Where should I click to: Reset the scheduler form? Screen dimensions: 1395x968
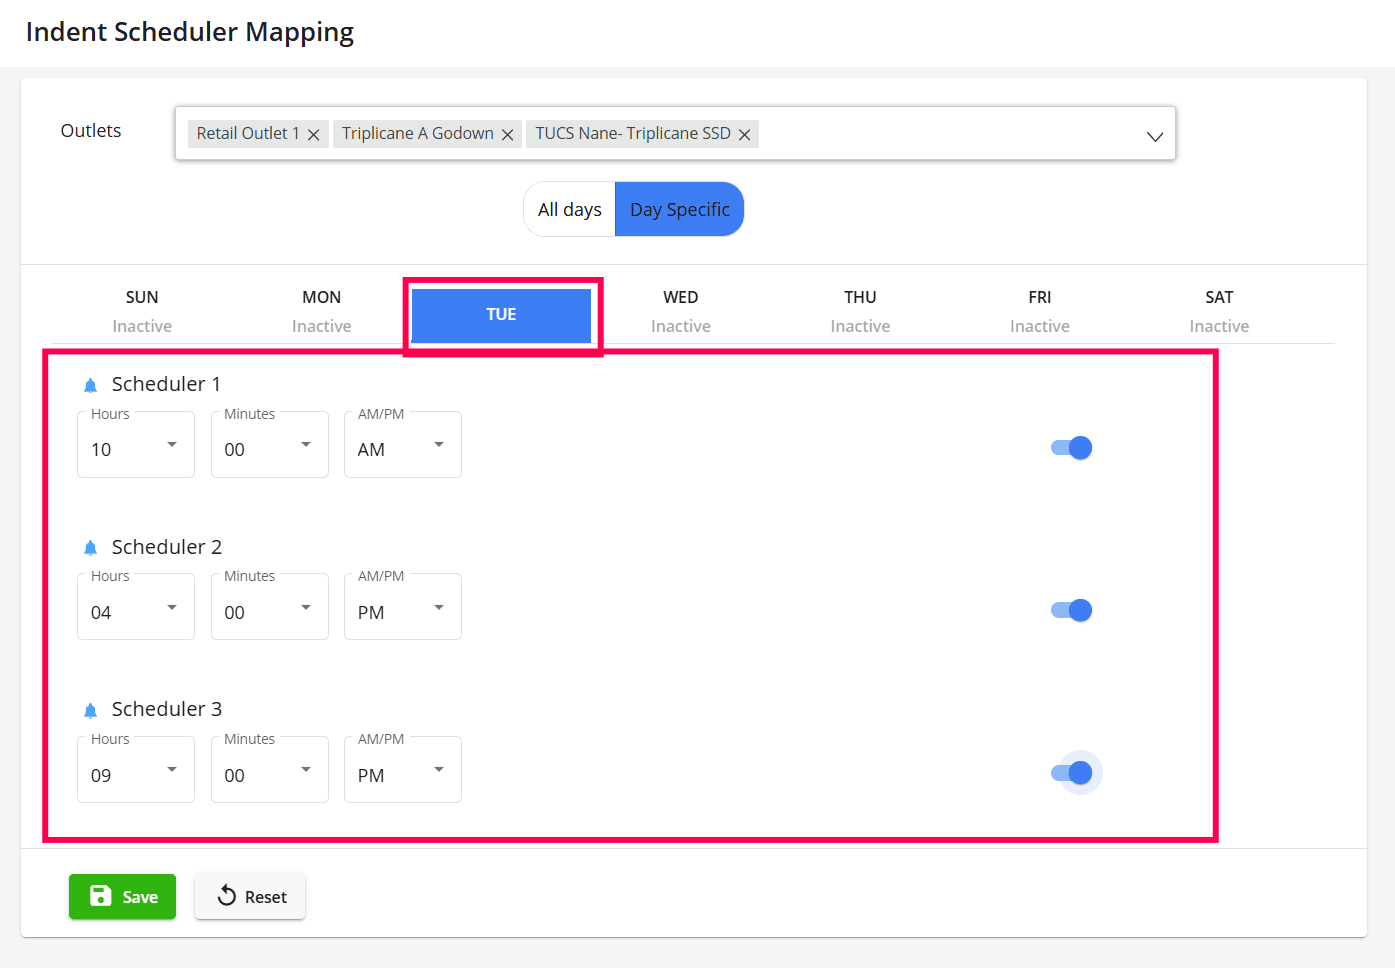250,896
